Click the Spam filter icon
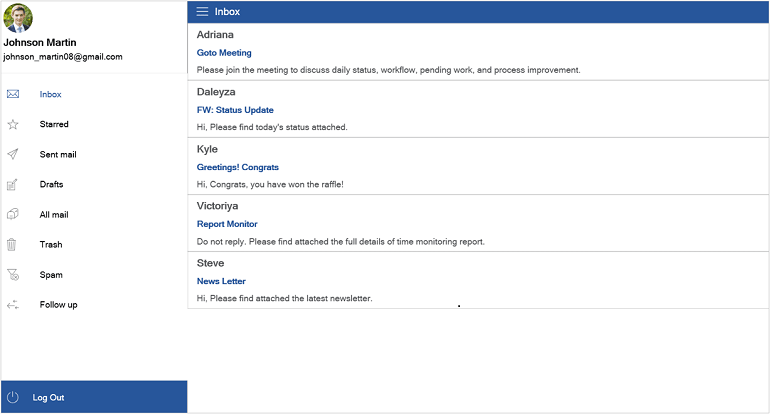 pyautogui.click(x=13, y=274)
